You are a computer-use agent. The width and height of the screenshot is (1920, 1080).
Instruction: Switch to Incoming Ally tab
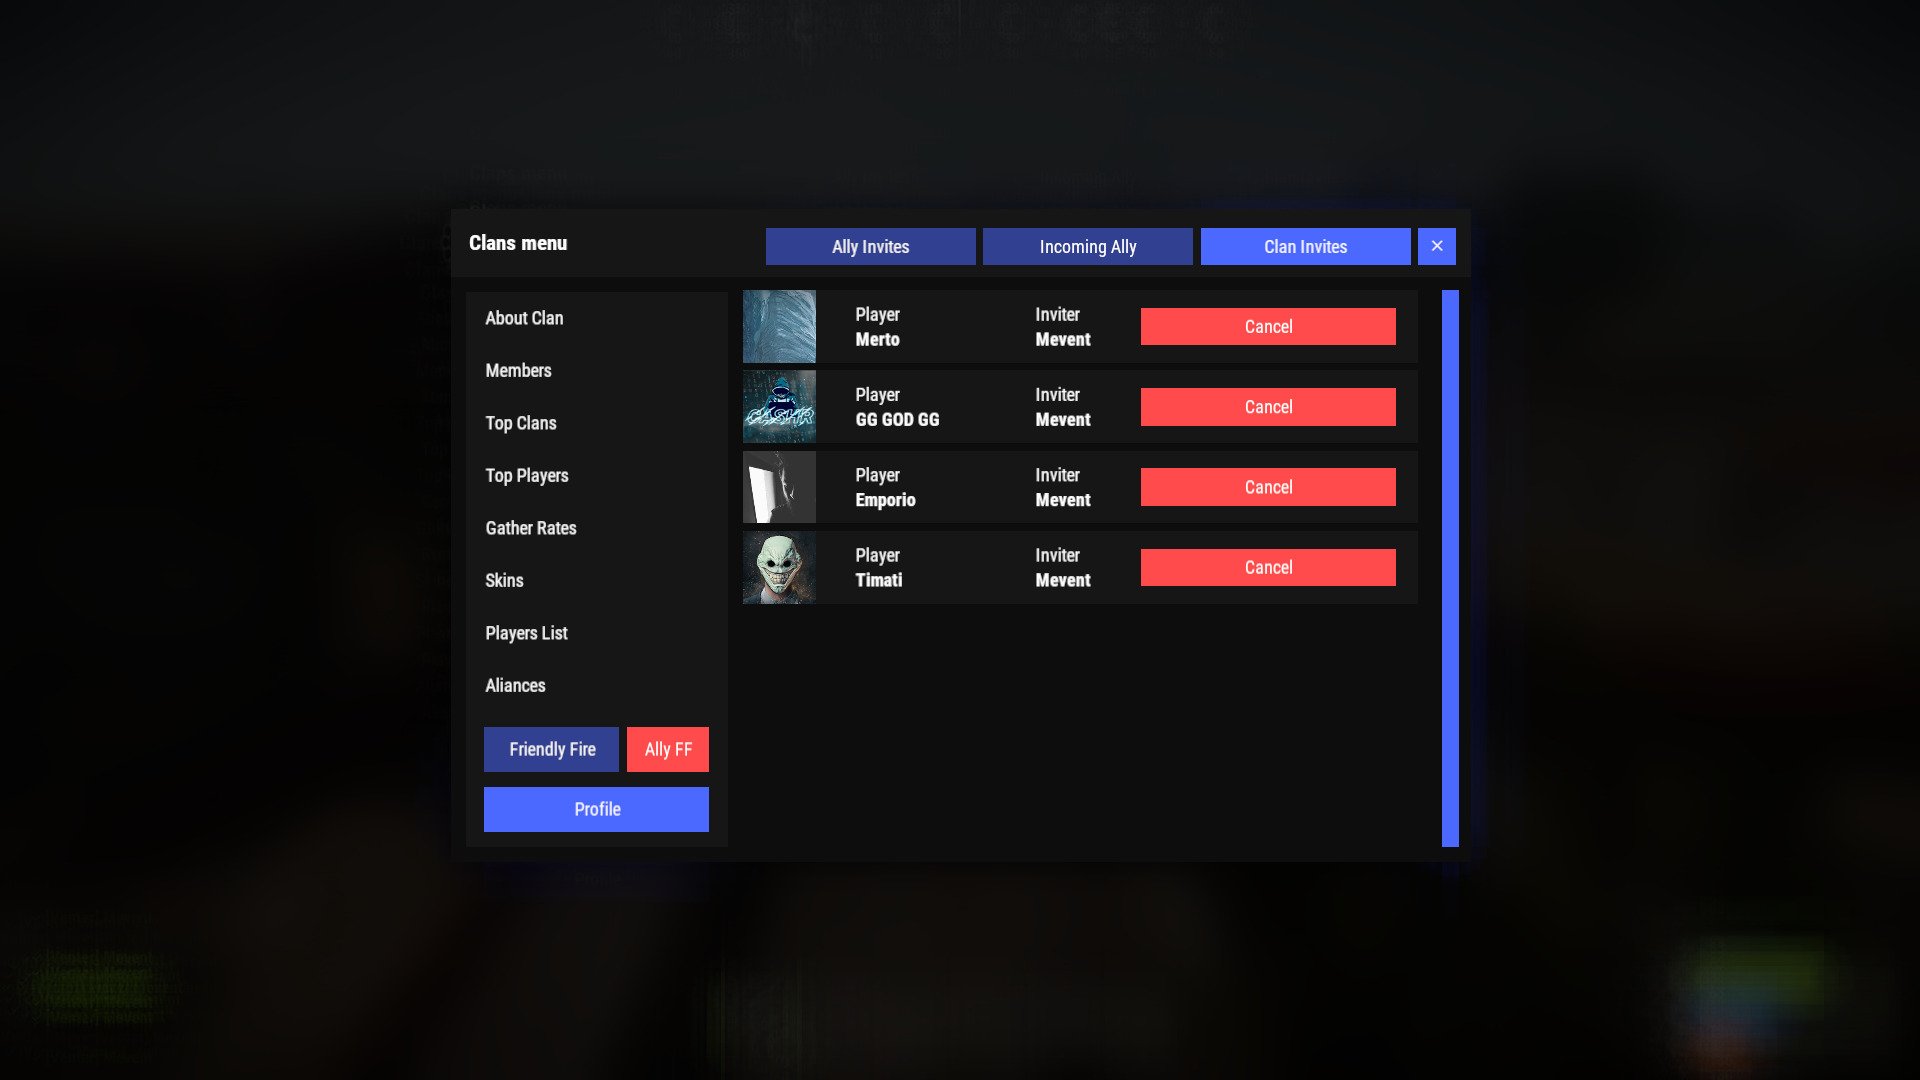1087,247
